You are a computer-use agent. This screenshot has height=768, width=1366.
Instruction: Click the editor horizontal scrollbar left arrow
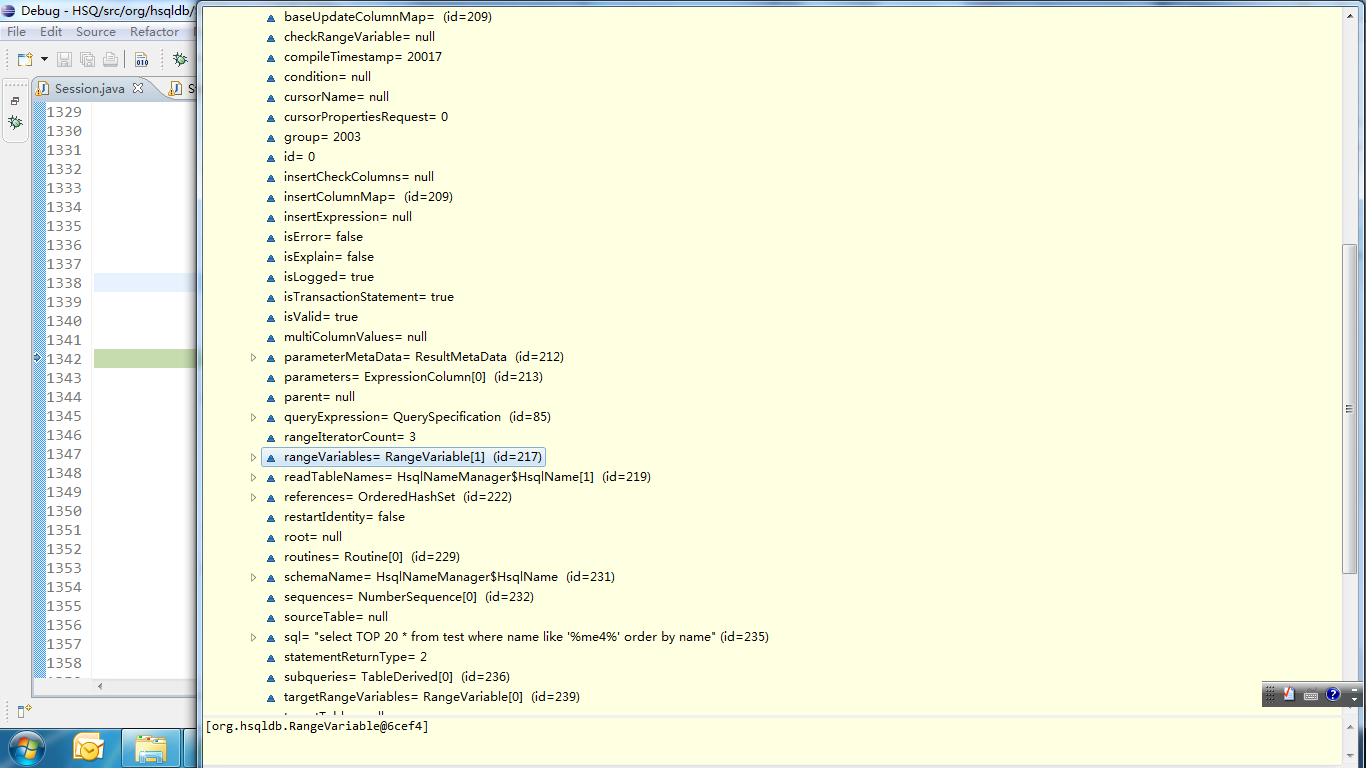click(x=99, y=686)
